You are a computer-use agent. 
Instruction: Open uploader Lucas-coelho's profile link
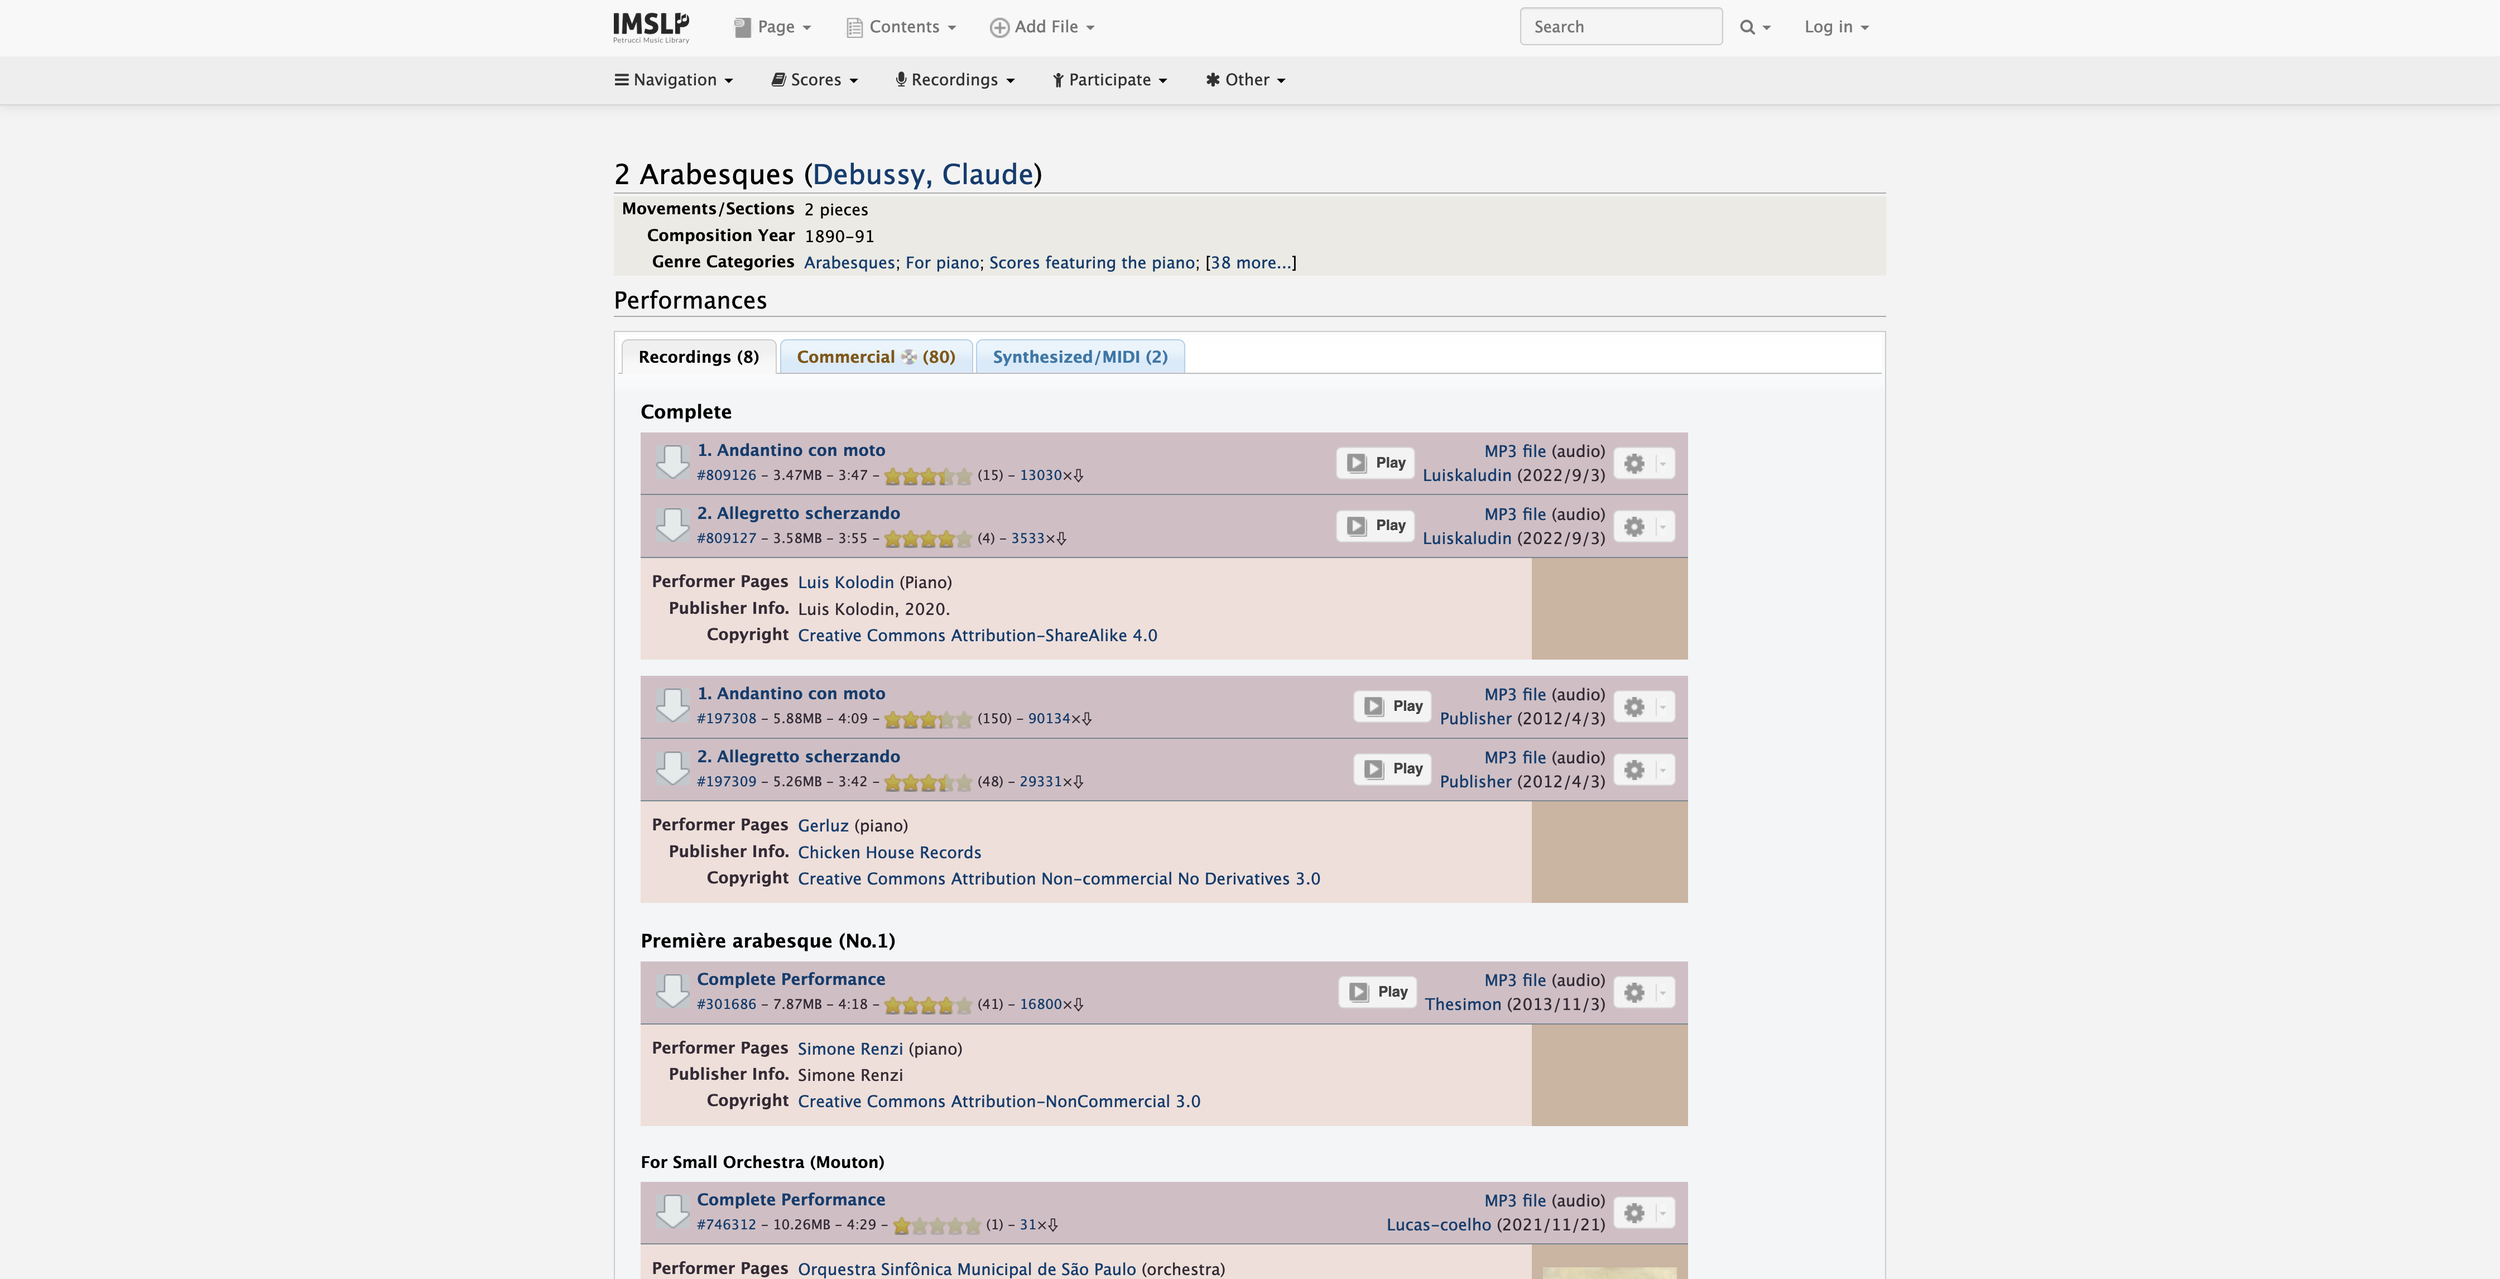pyautogui.click(x=1438, y=1225)
